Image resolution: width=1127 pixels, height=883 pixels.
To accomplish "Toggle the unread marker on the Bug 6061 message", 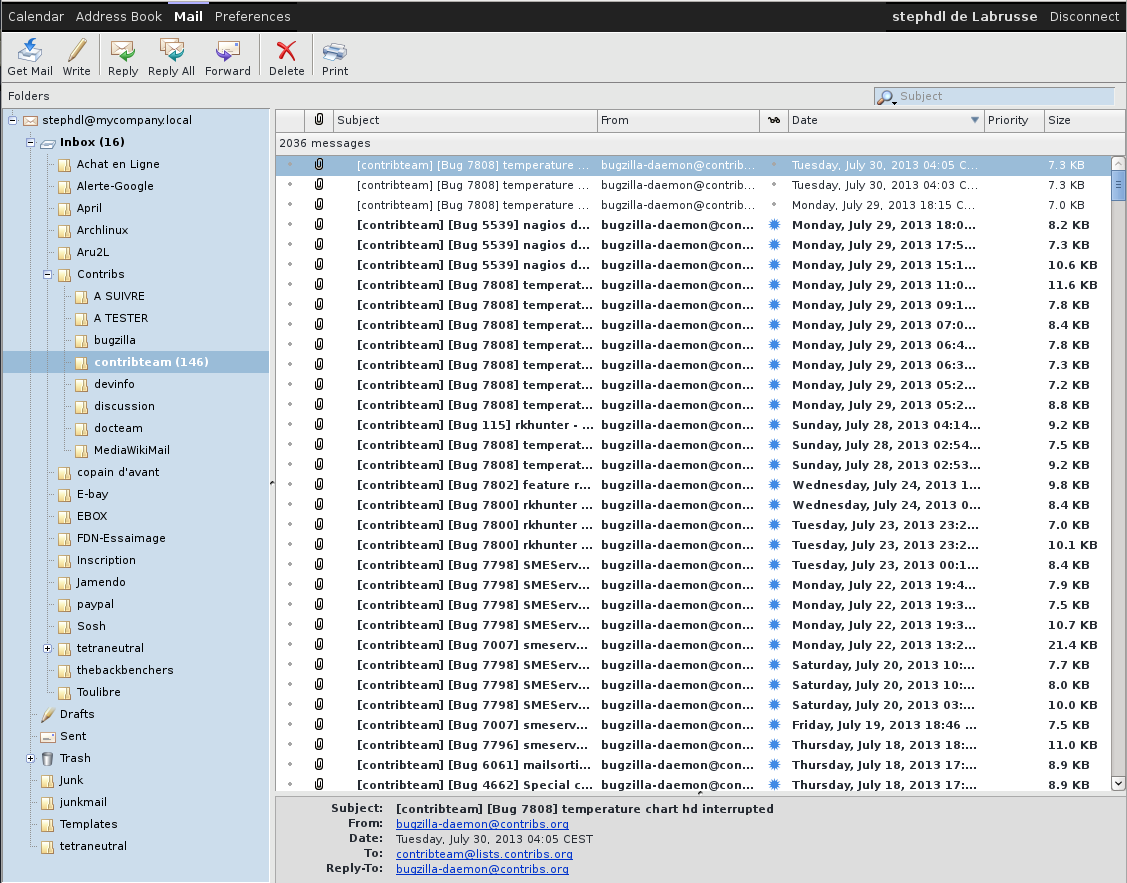I will pyautogui.click(x=774, y=765).
